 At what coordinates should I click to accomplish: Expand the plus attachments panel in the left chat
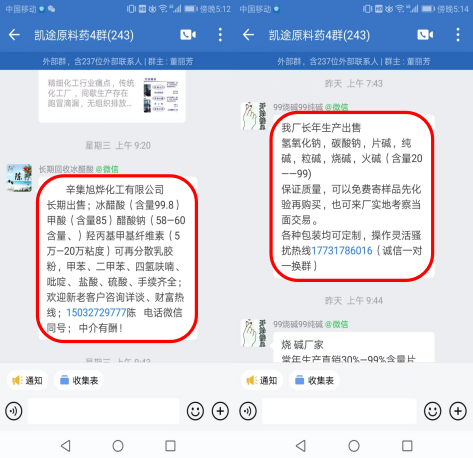(x=220, y=411)
